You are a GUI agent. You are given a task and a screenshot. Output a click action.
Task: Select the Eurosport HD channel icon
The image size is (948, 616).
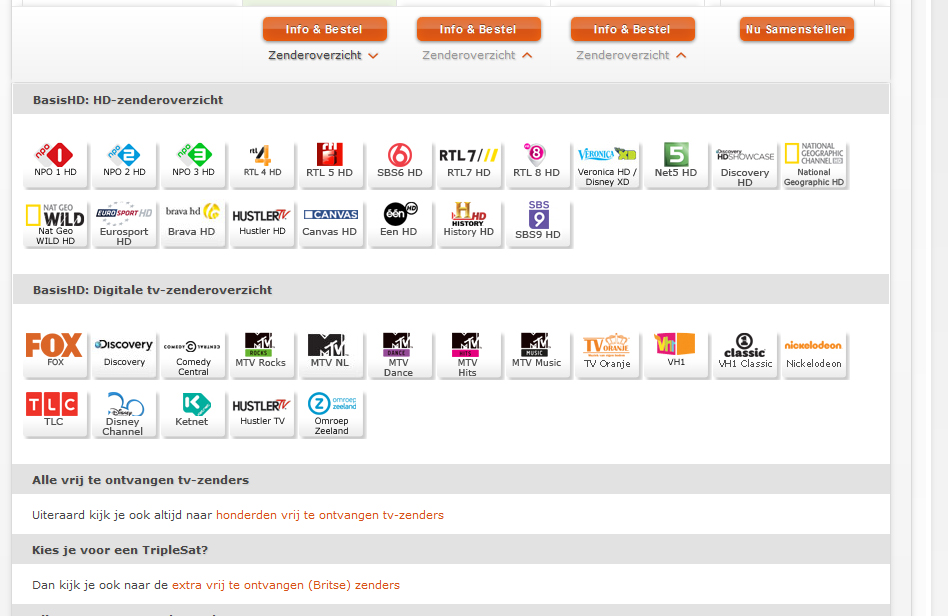tap(124, 224)
